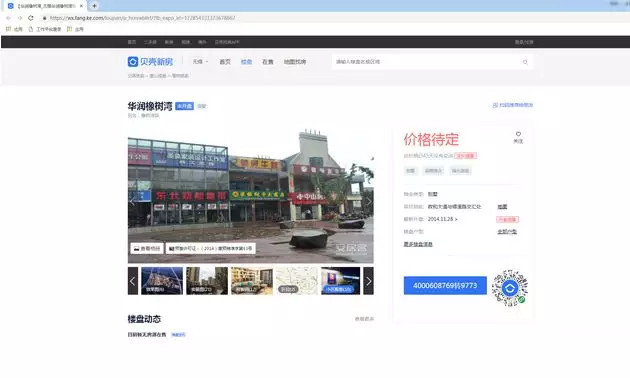Open the 地图找房 navigation item
Image resolution: width=630 pixels, height=378 pixels.
295,61
